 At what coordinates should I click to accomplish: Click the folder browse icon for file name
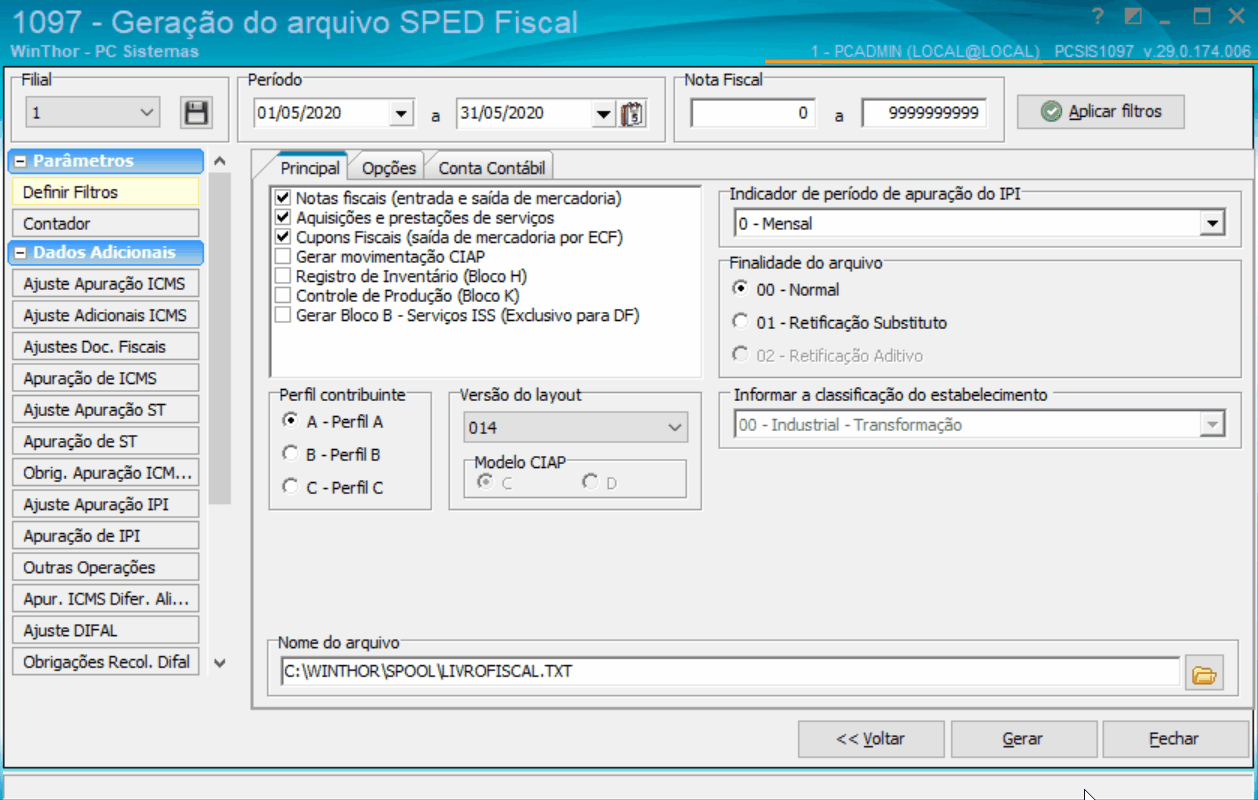coord(1205,675)
